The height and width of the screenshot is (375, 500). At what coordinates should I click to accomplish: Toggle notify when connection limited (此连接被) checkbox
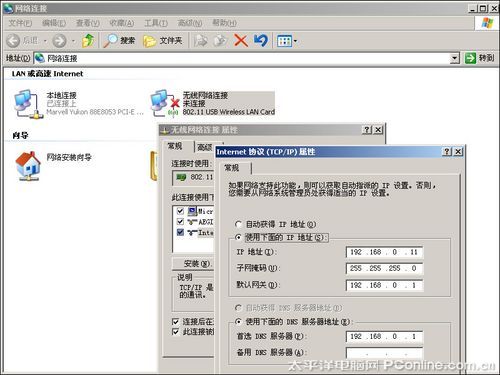click(175, 332)
